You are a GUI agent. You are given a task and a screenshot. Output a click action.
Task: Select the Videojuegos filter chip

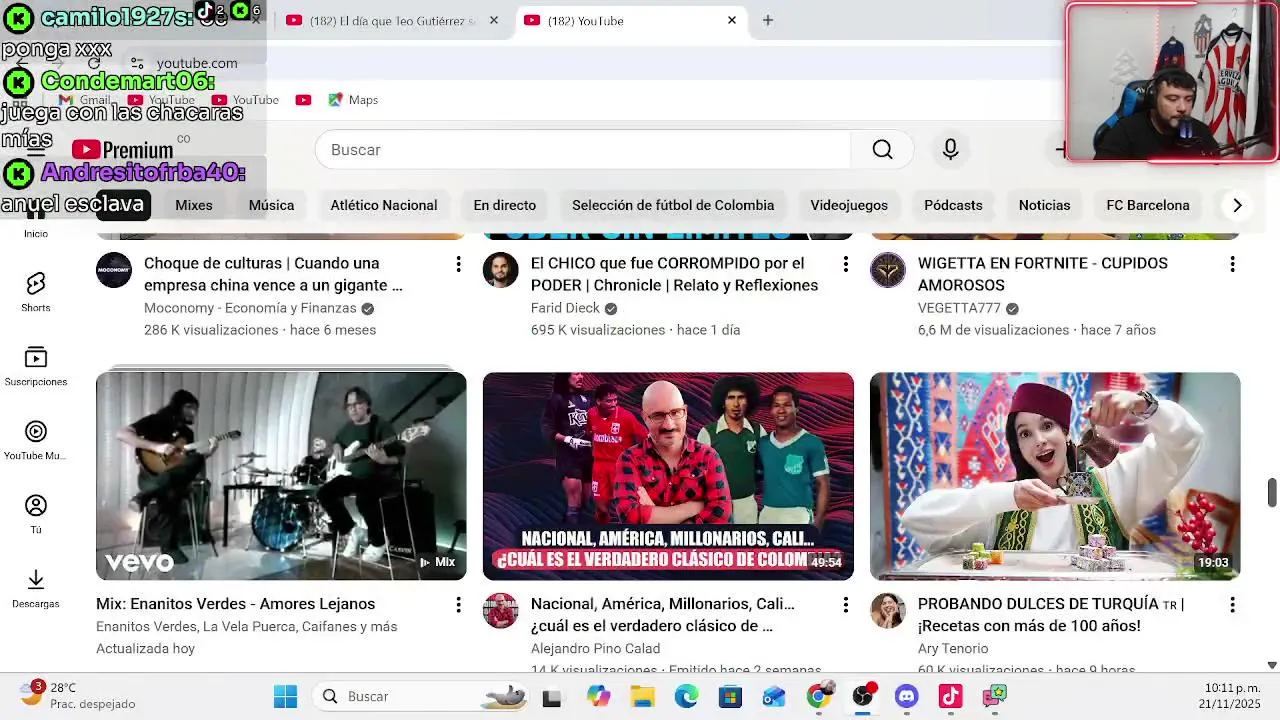click(x=849, y=205)
